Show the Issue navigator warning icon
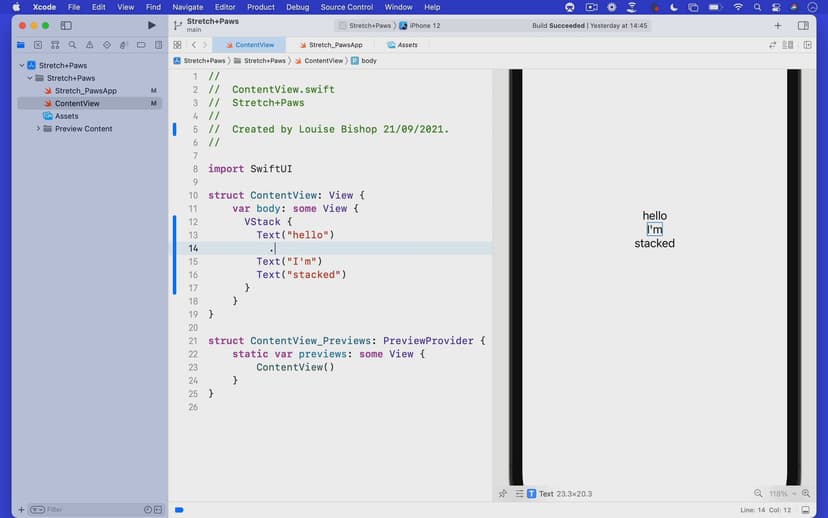The height and width of the screenshot is (518, 828). point(89,45)
